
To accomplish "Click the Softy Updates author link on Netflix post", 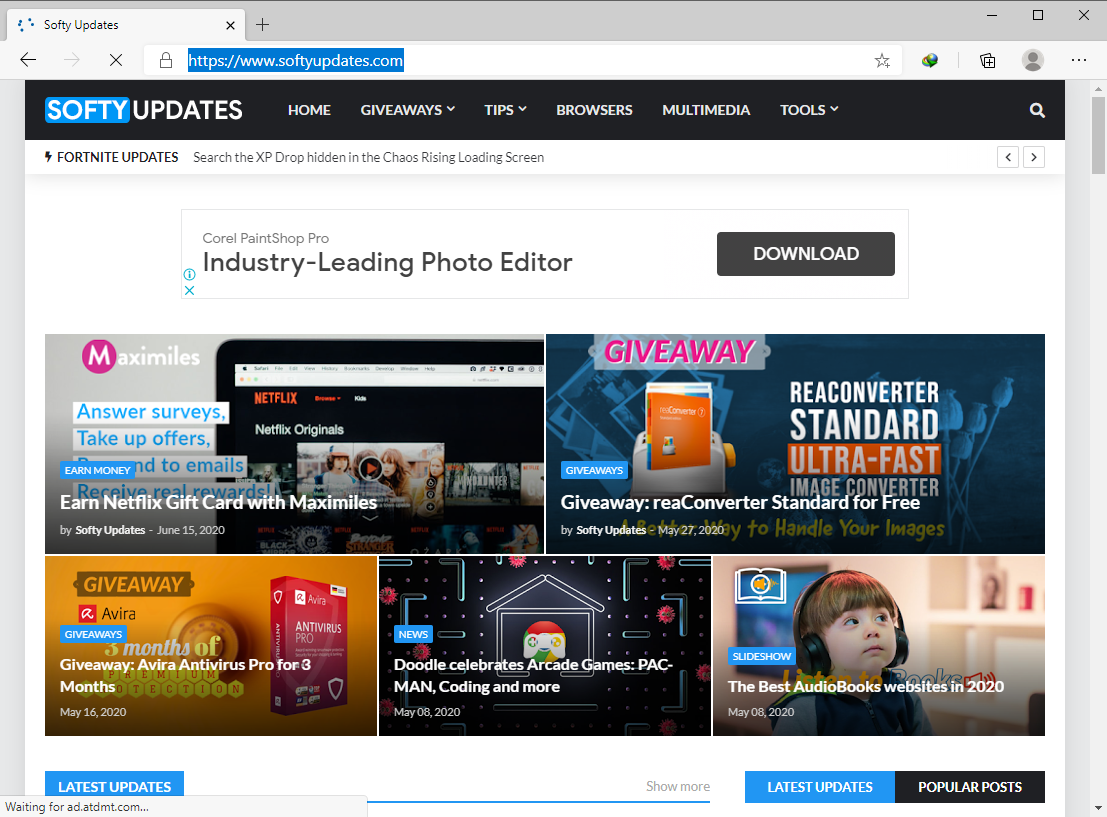I will point(110,530).
